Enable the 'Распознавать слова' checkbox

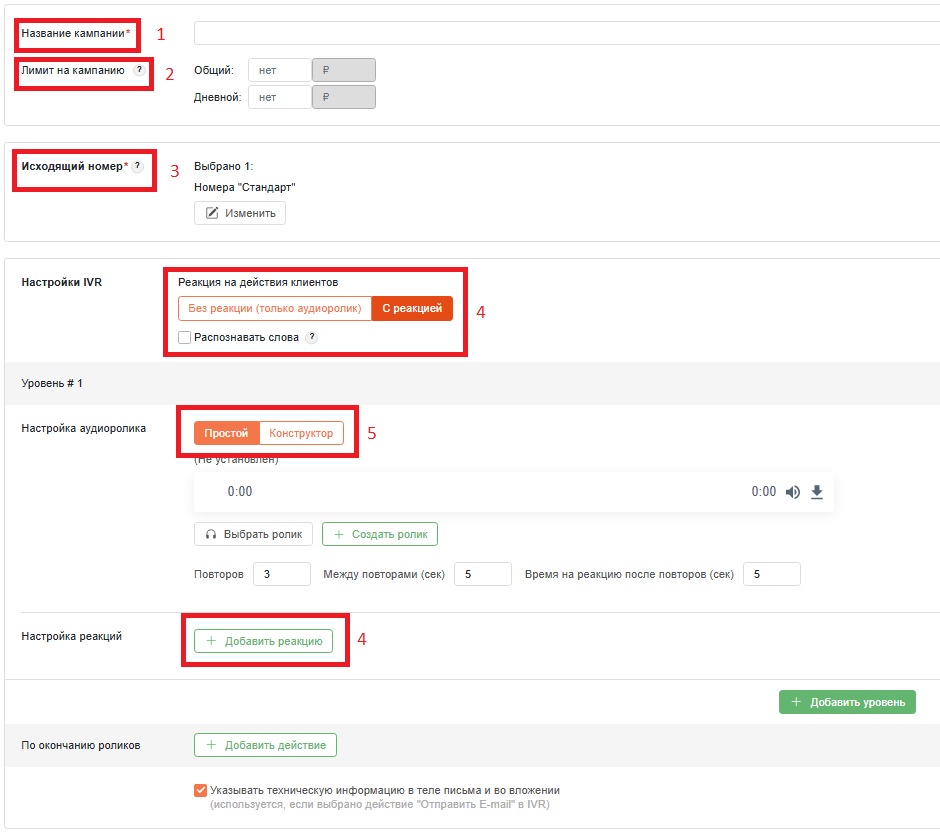[185, 338]
